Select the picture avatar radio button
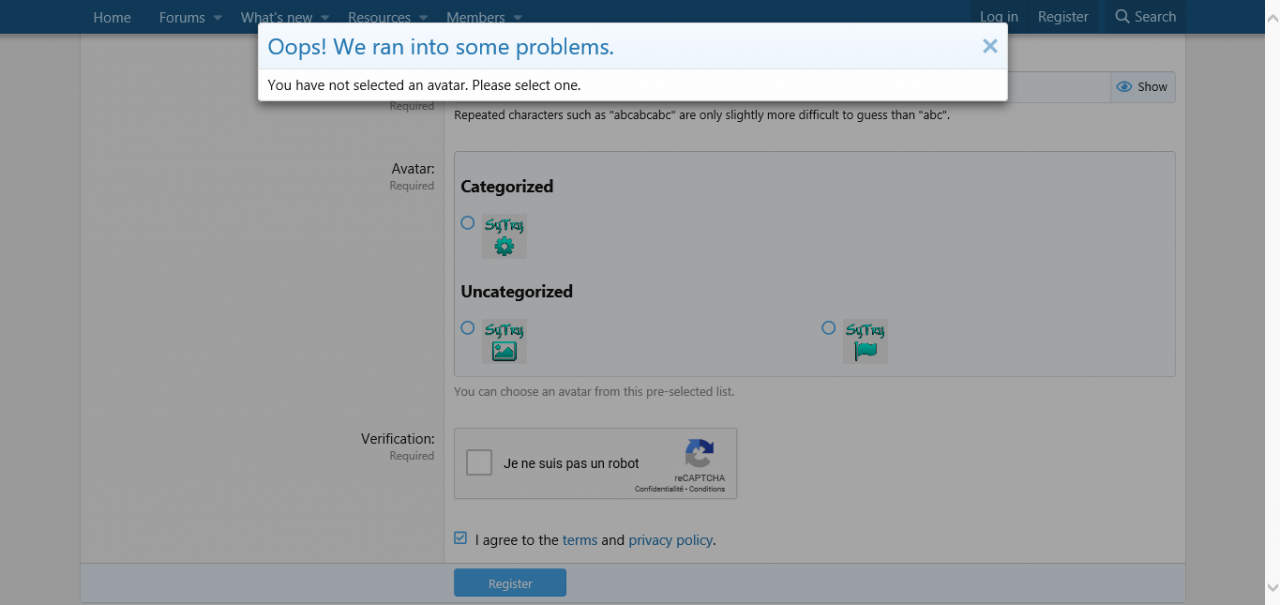Screen dimensions: 1280x605 (467, 328)
